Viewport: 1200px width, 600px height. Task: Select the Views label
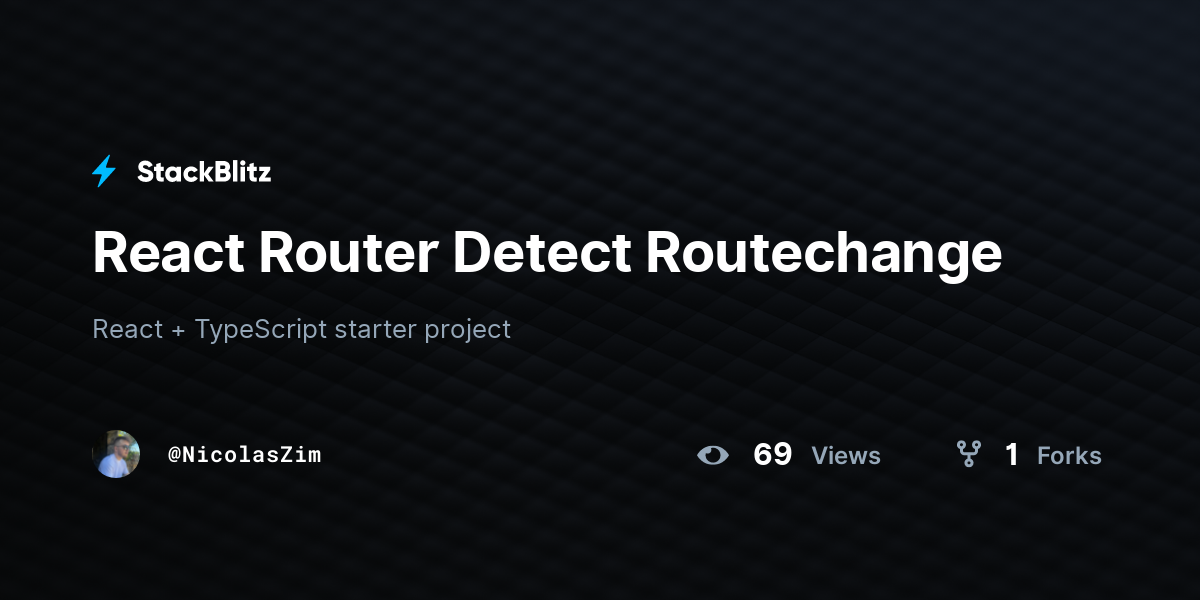[846, 456]
